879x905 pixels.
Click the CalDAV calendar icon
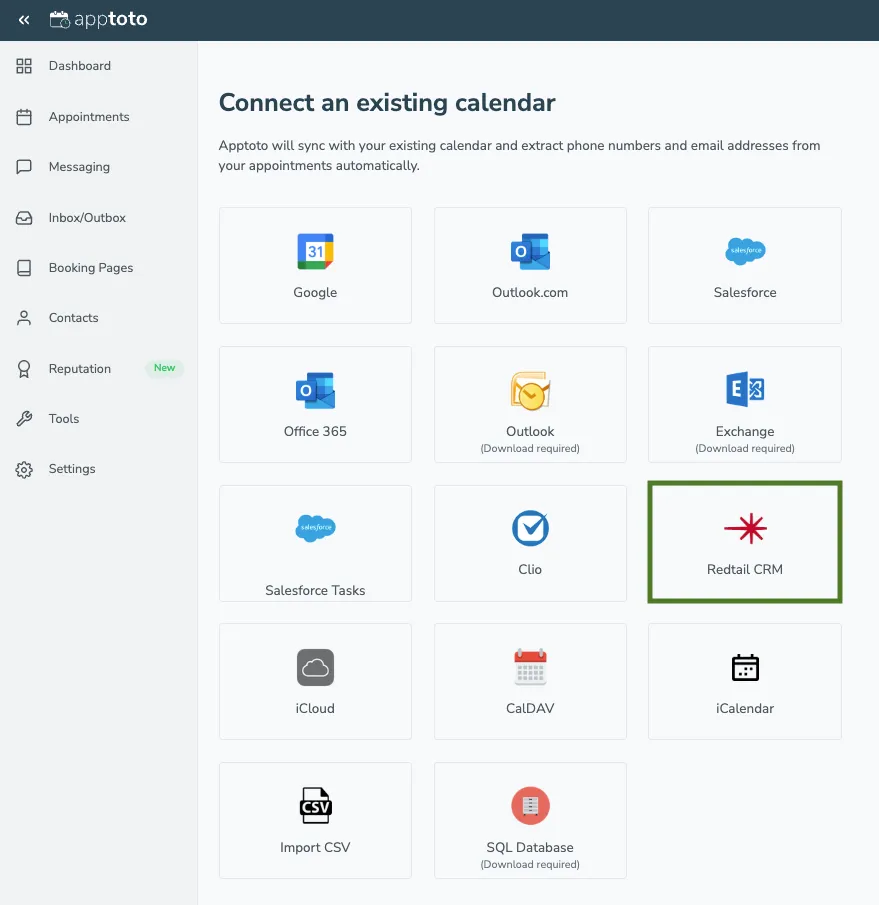[530, 667]
